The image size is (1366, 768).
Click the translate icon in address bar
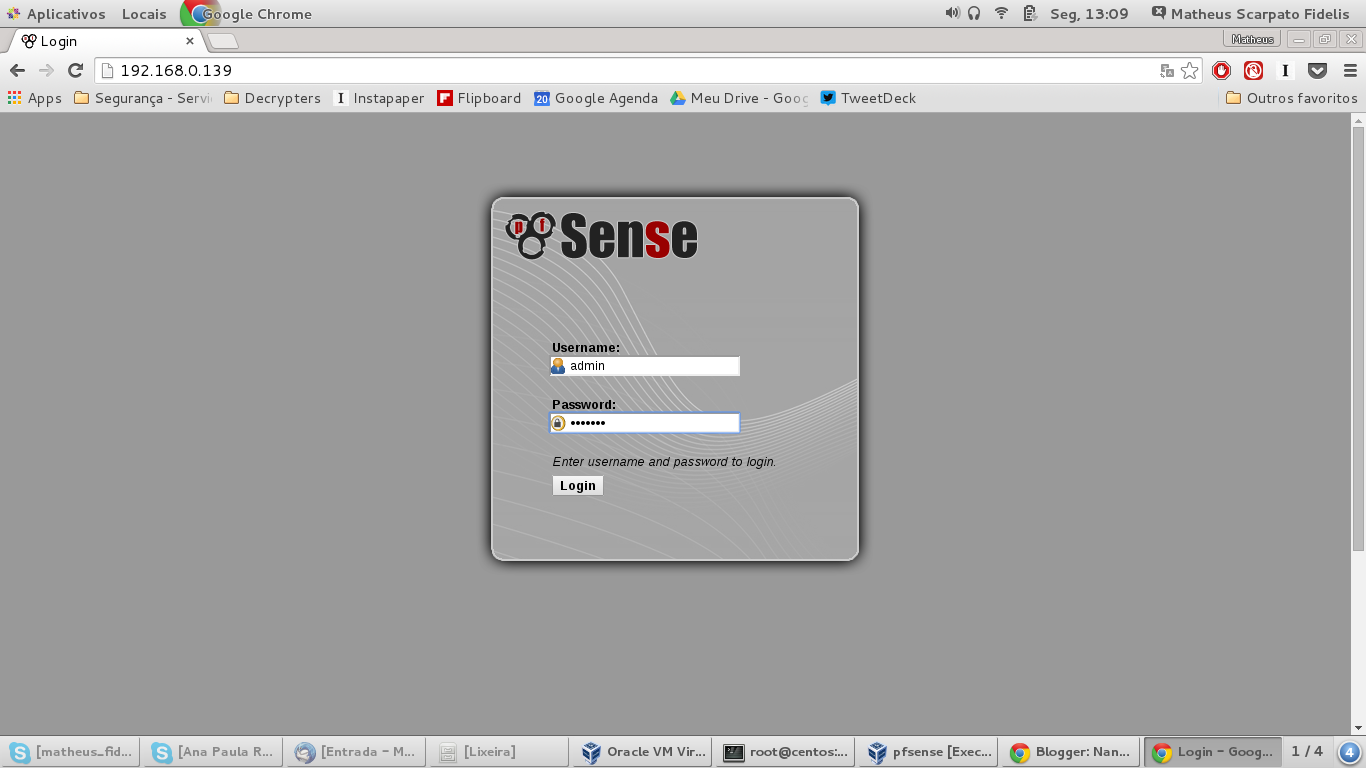pyautogui.click(x=1167, y=71)
